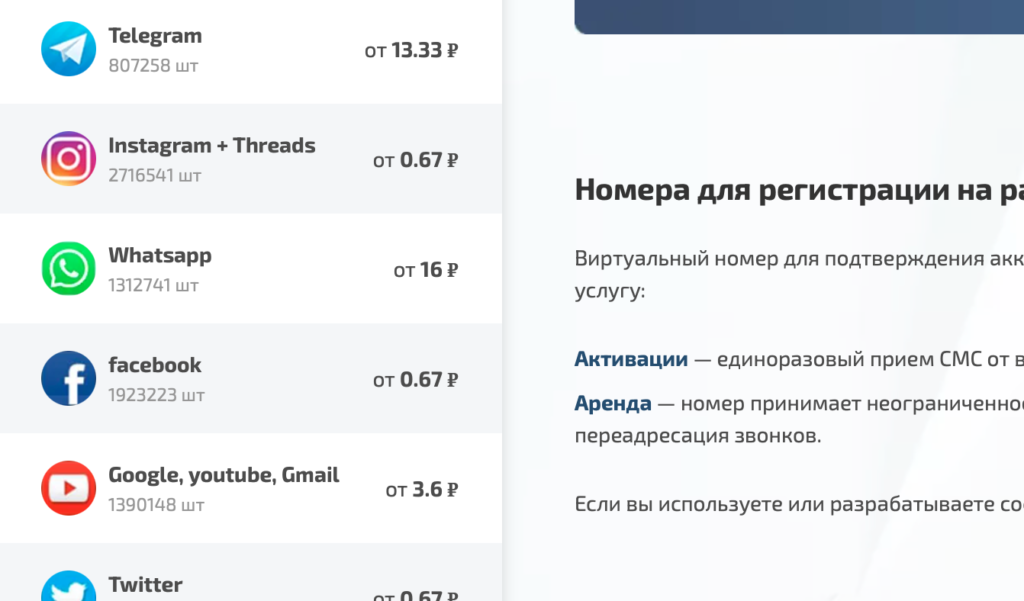Image resolution: width=1024 pixels, height=601 pixels.
Task: Click the Telegram paper plane icon
Action: click(68, 49)
